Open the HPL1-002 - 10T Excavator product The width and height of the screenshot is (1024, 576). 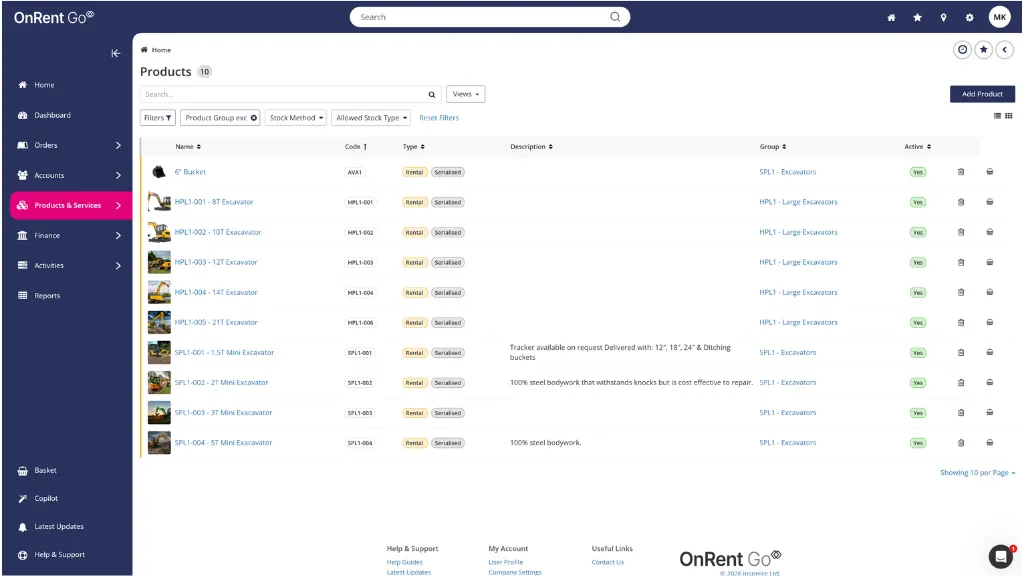[217, 232]
